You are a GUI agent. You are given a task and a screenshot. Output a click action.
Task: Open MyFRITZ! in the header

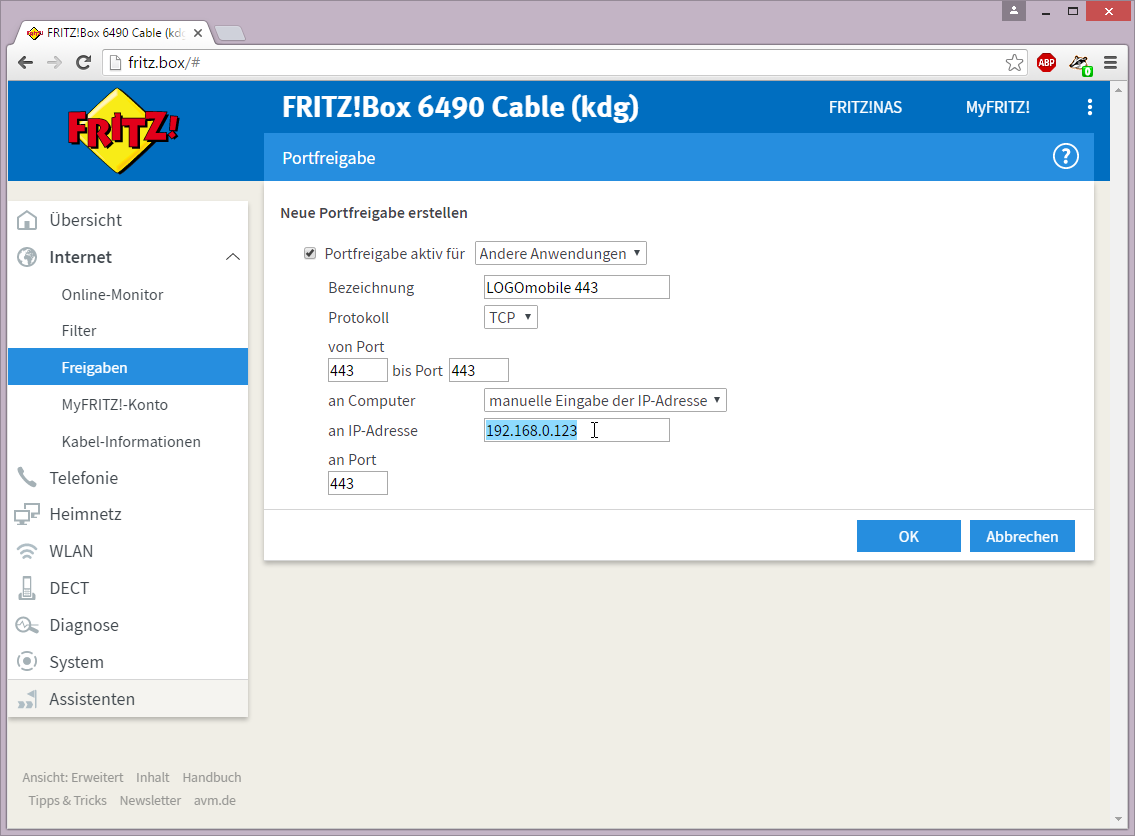point(997,107)
